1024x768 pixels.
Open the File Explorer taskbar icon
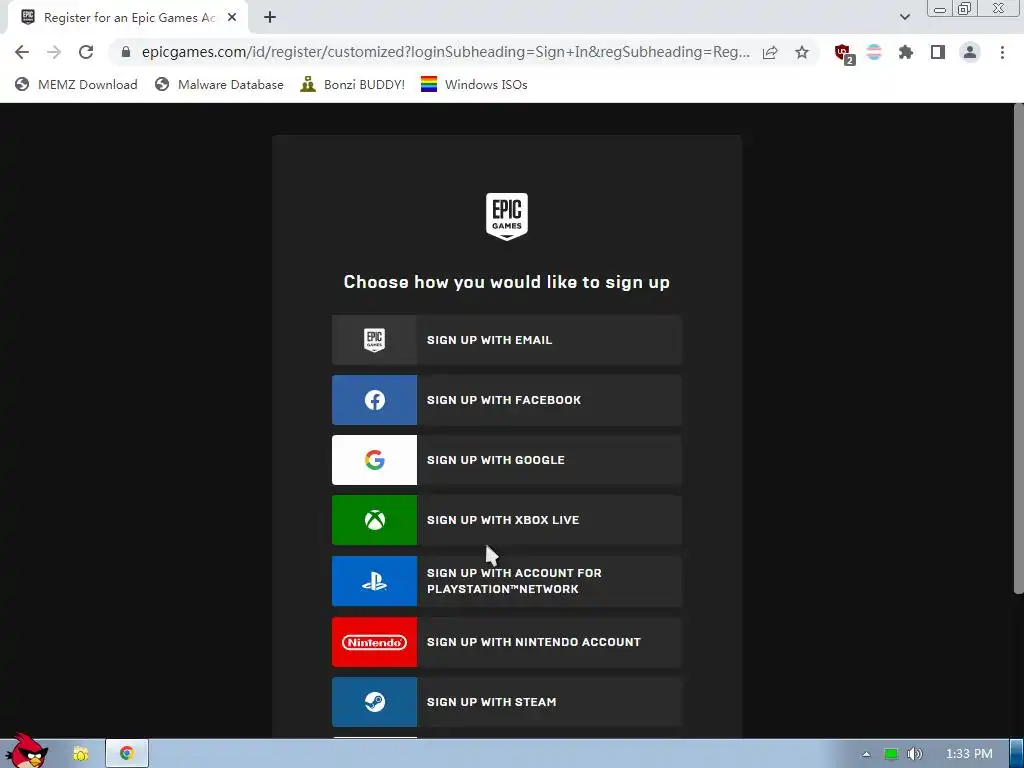click(x=81, y=754)
